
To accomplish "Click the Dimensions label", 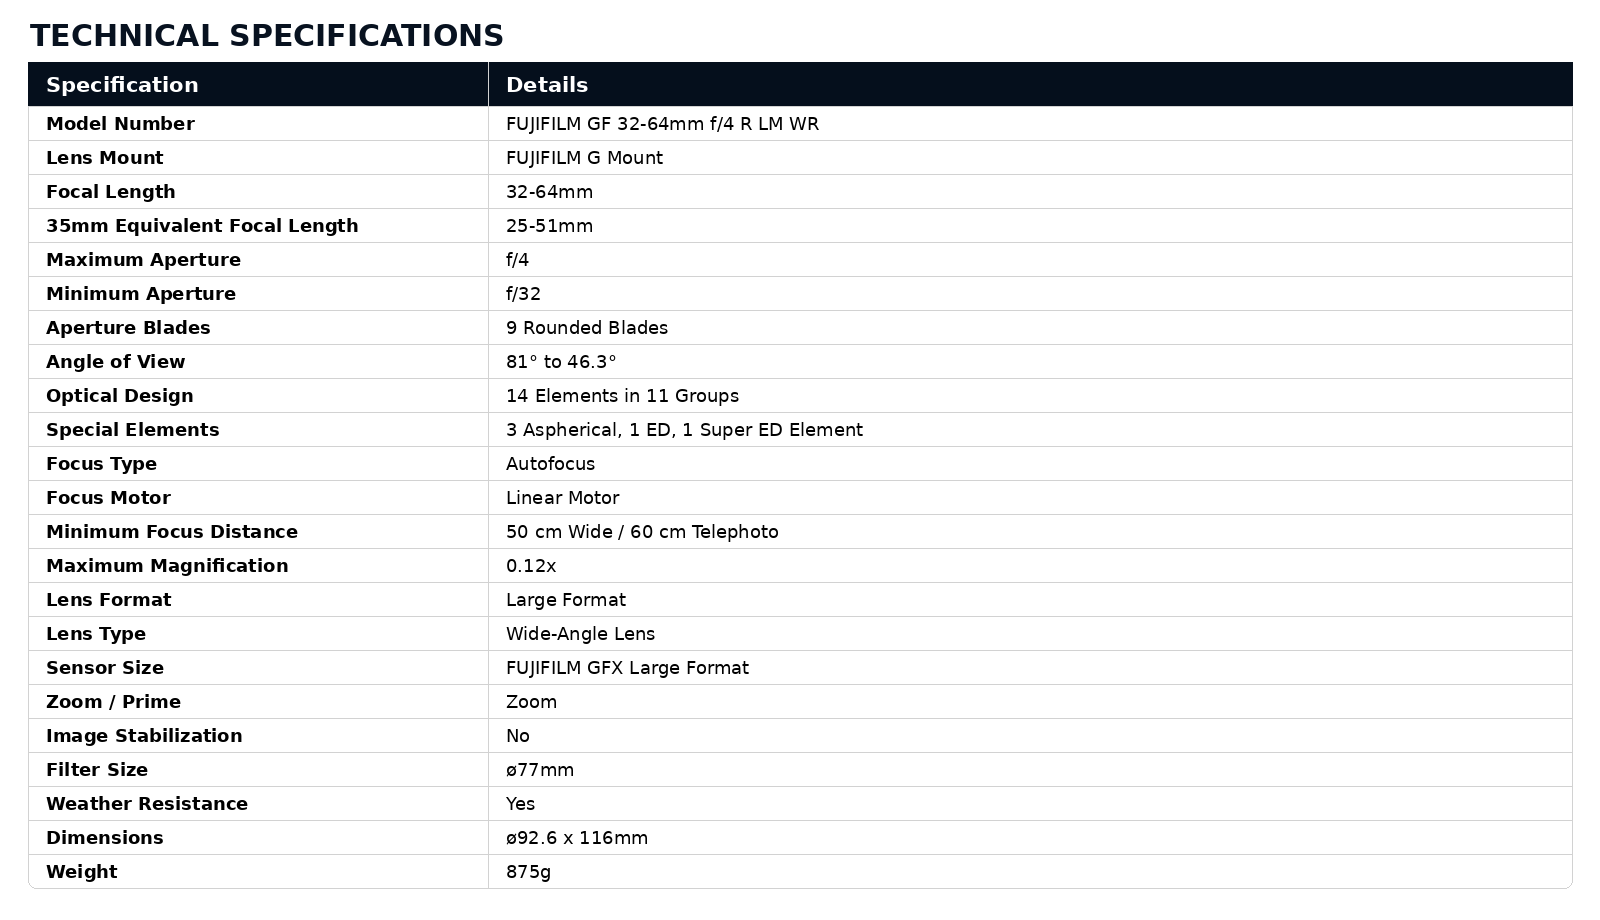I will coord(104,838).
